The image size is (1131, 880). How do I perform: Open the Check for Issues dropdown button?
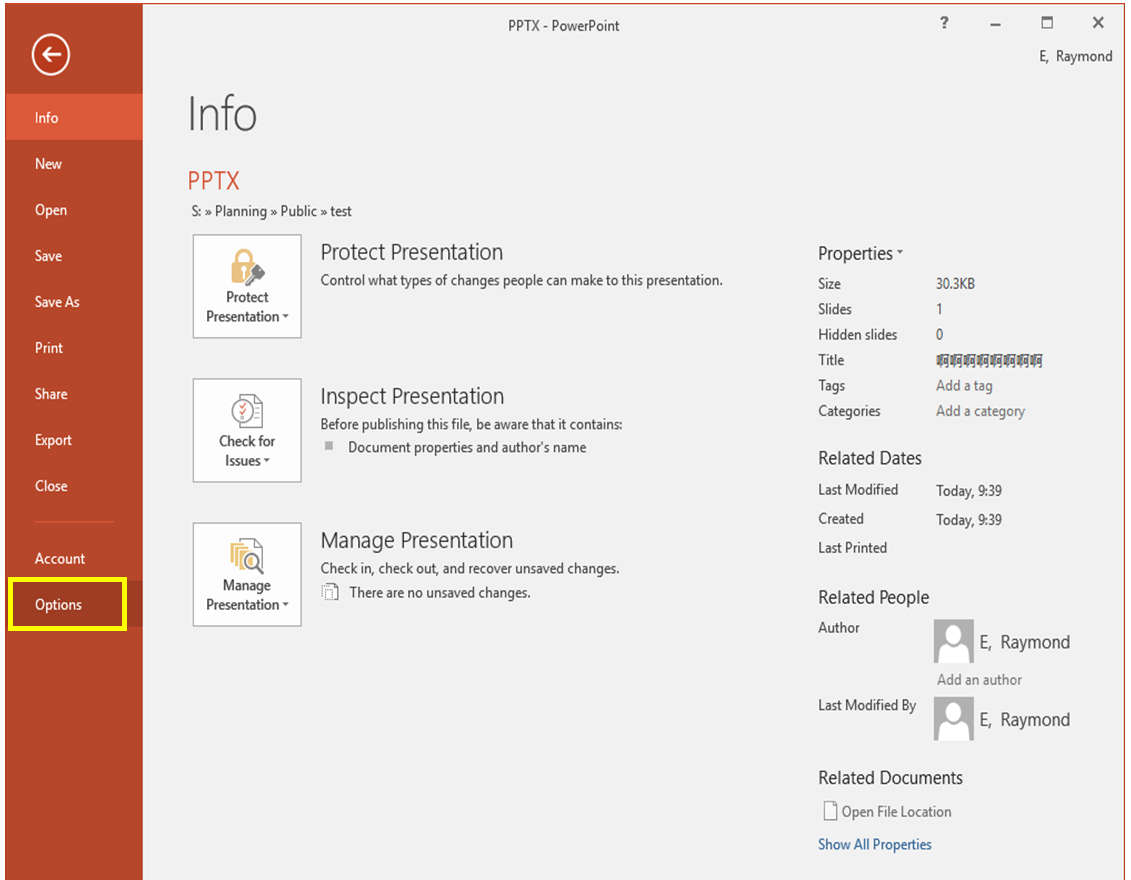(x=247, y=431)
